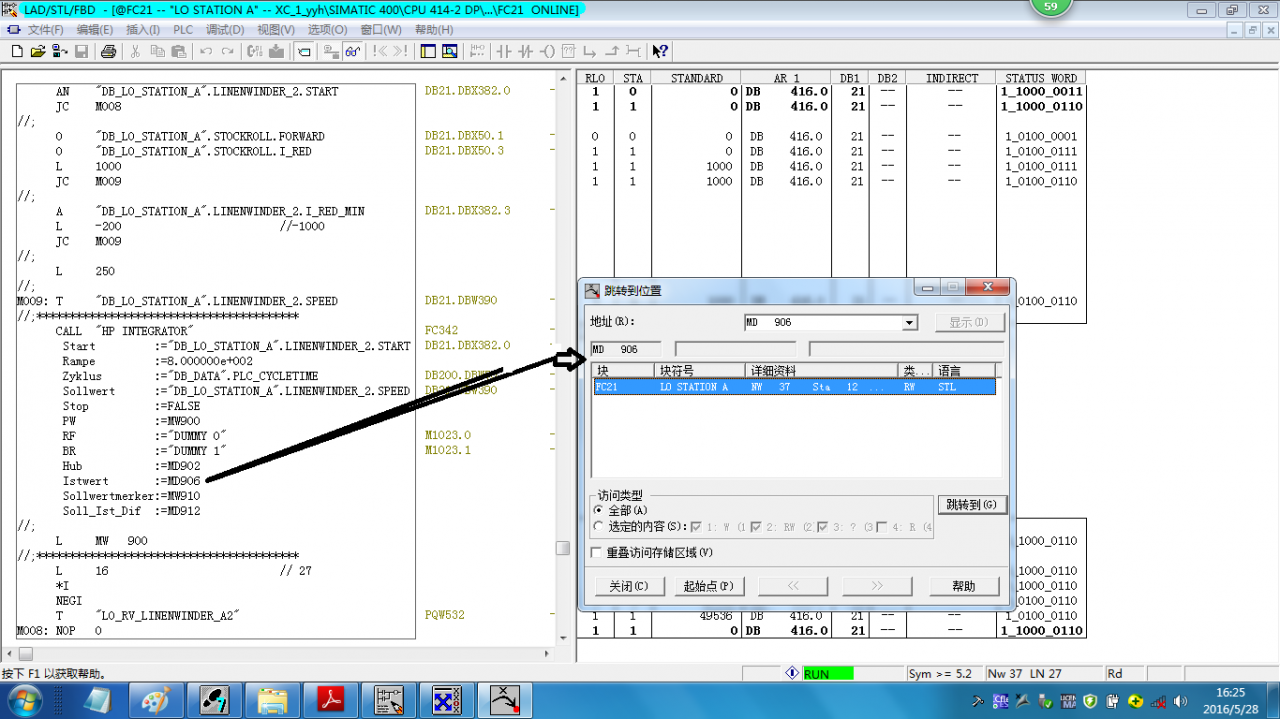
Task: Open the blue X grid taskbar app
Action: point(447,699)
